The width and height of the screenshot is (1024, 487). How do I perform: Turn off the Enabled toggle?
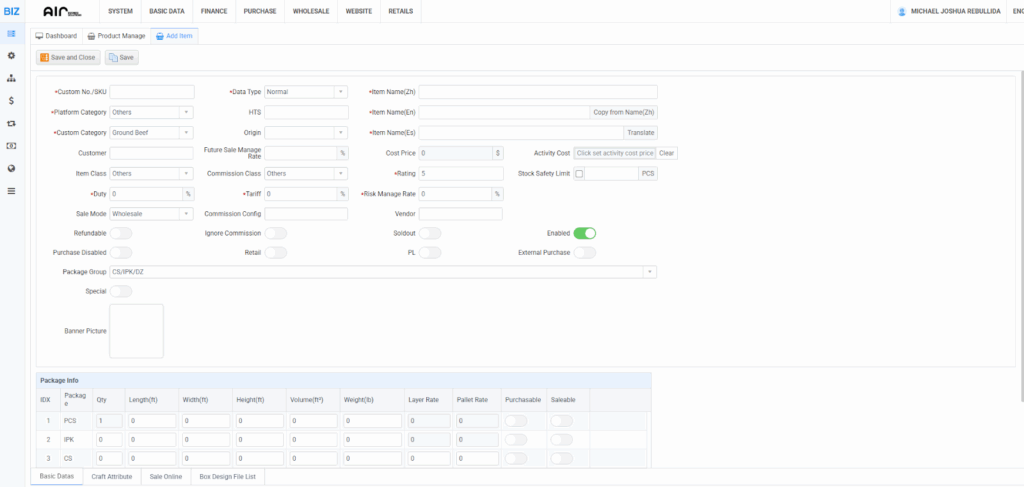pos(584,233)
